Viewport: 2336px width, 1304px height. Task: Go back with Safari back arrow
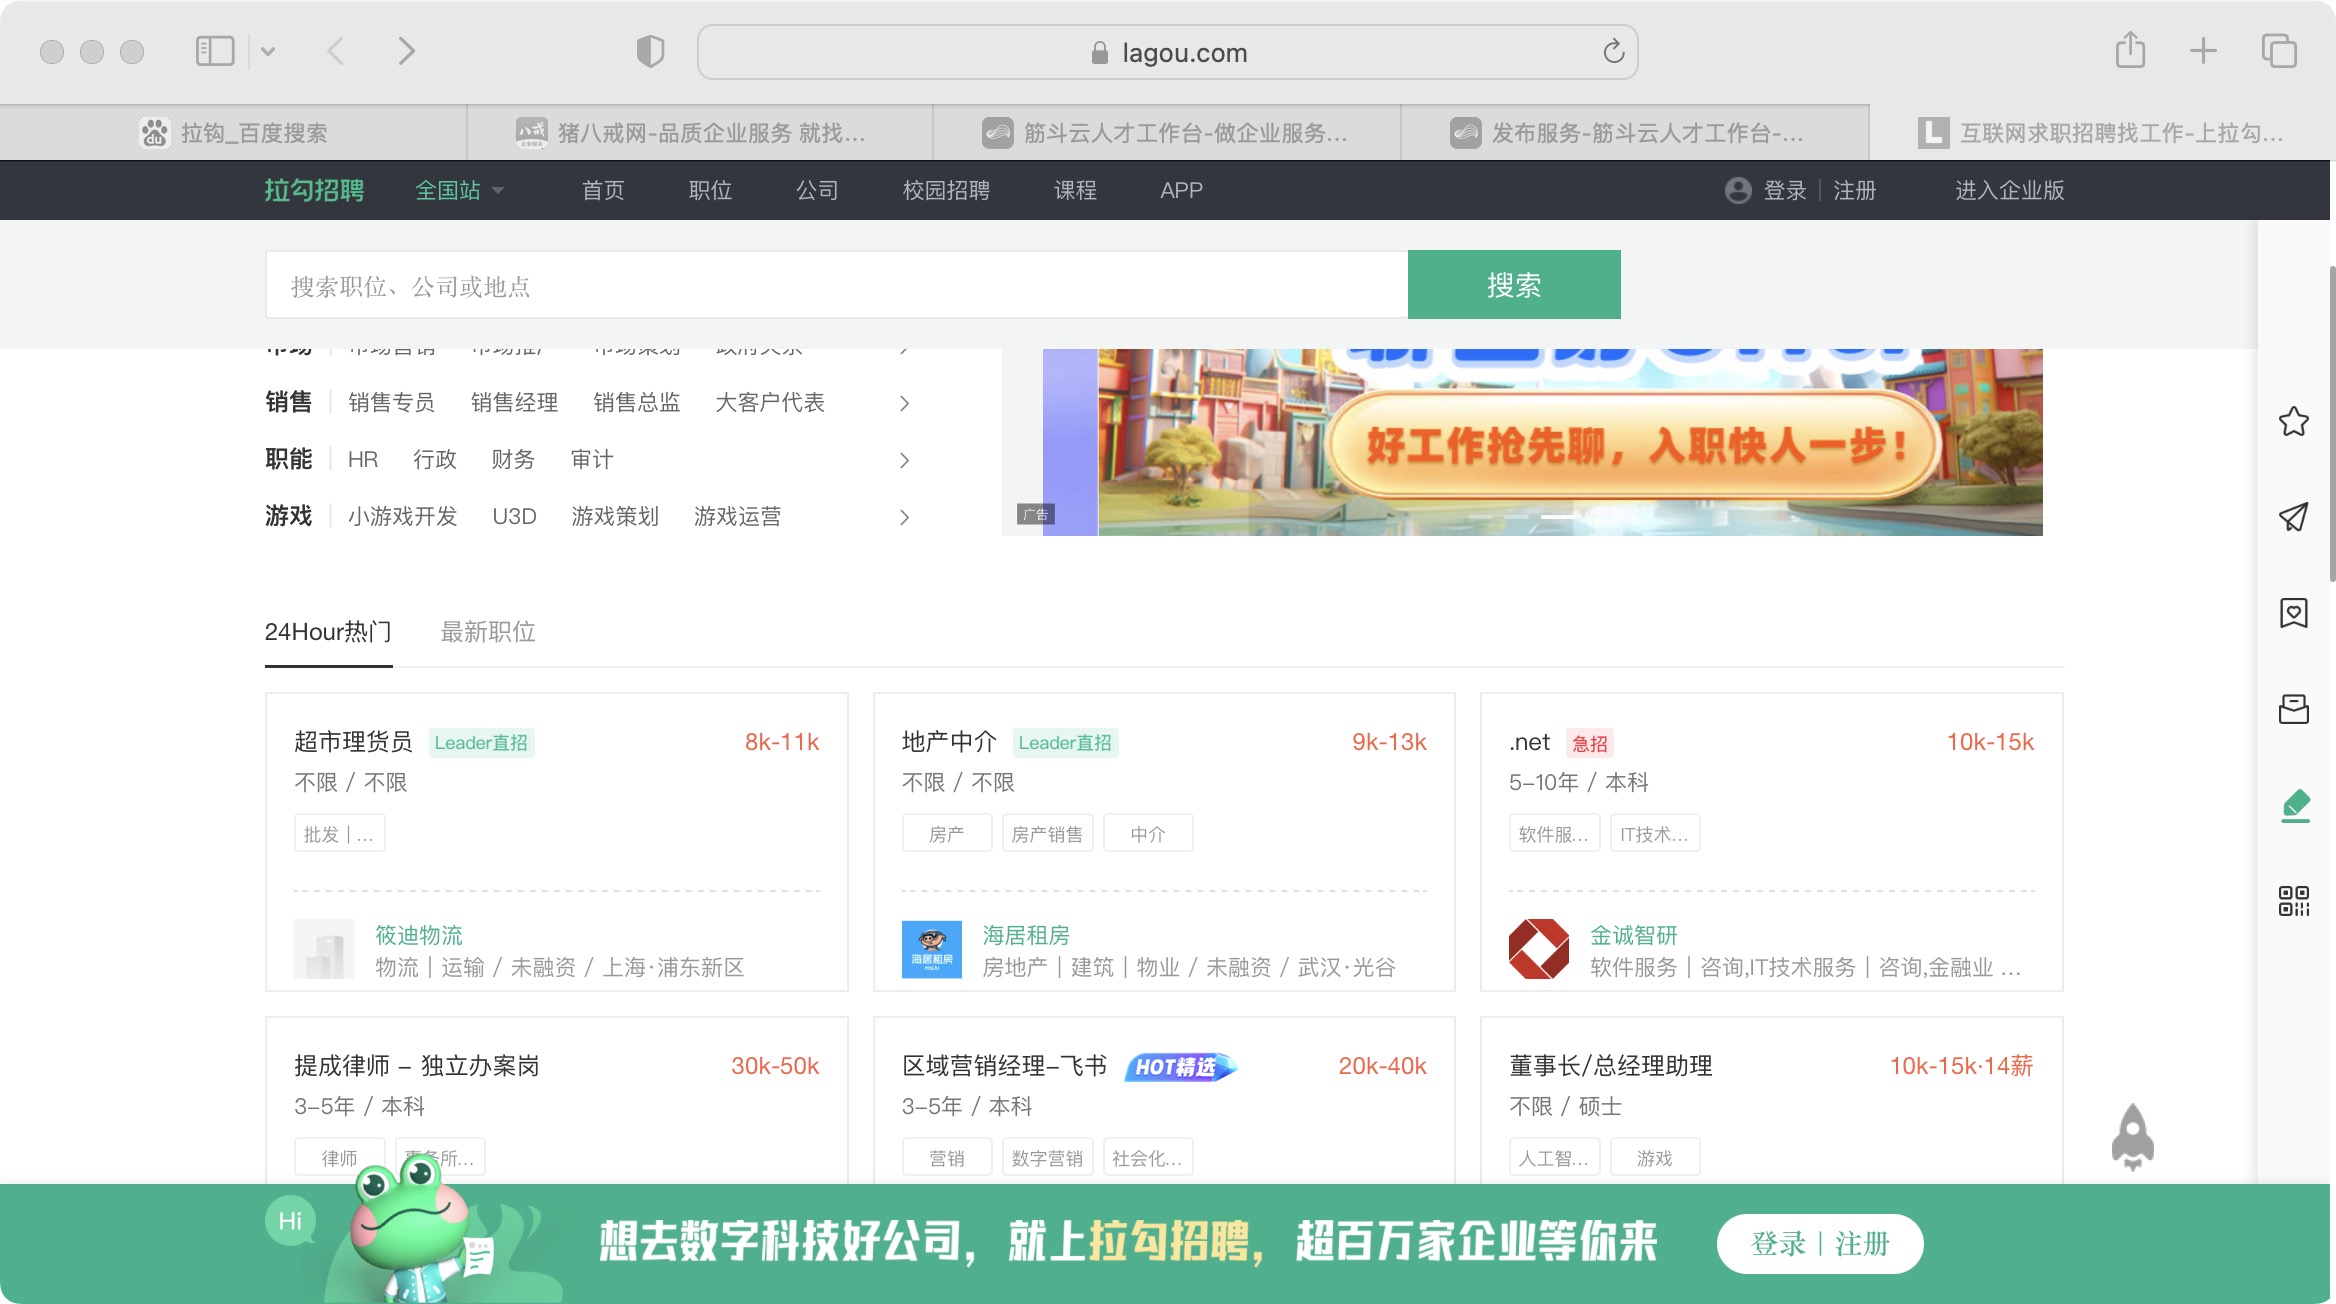pos(336,51)
